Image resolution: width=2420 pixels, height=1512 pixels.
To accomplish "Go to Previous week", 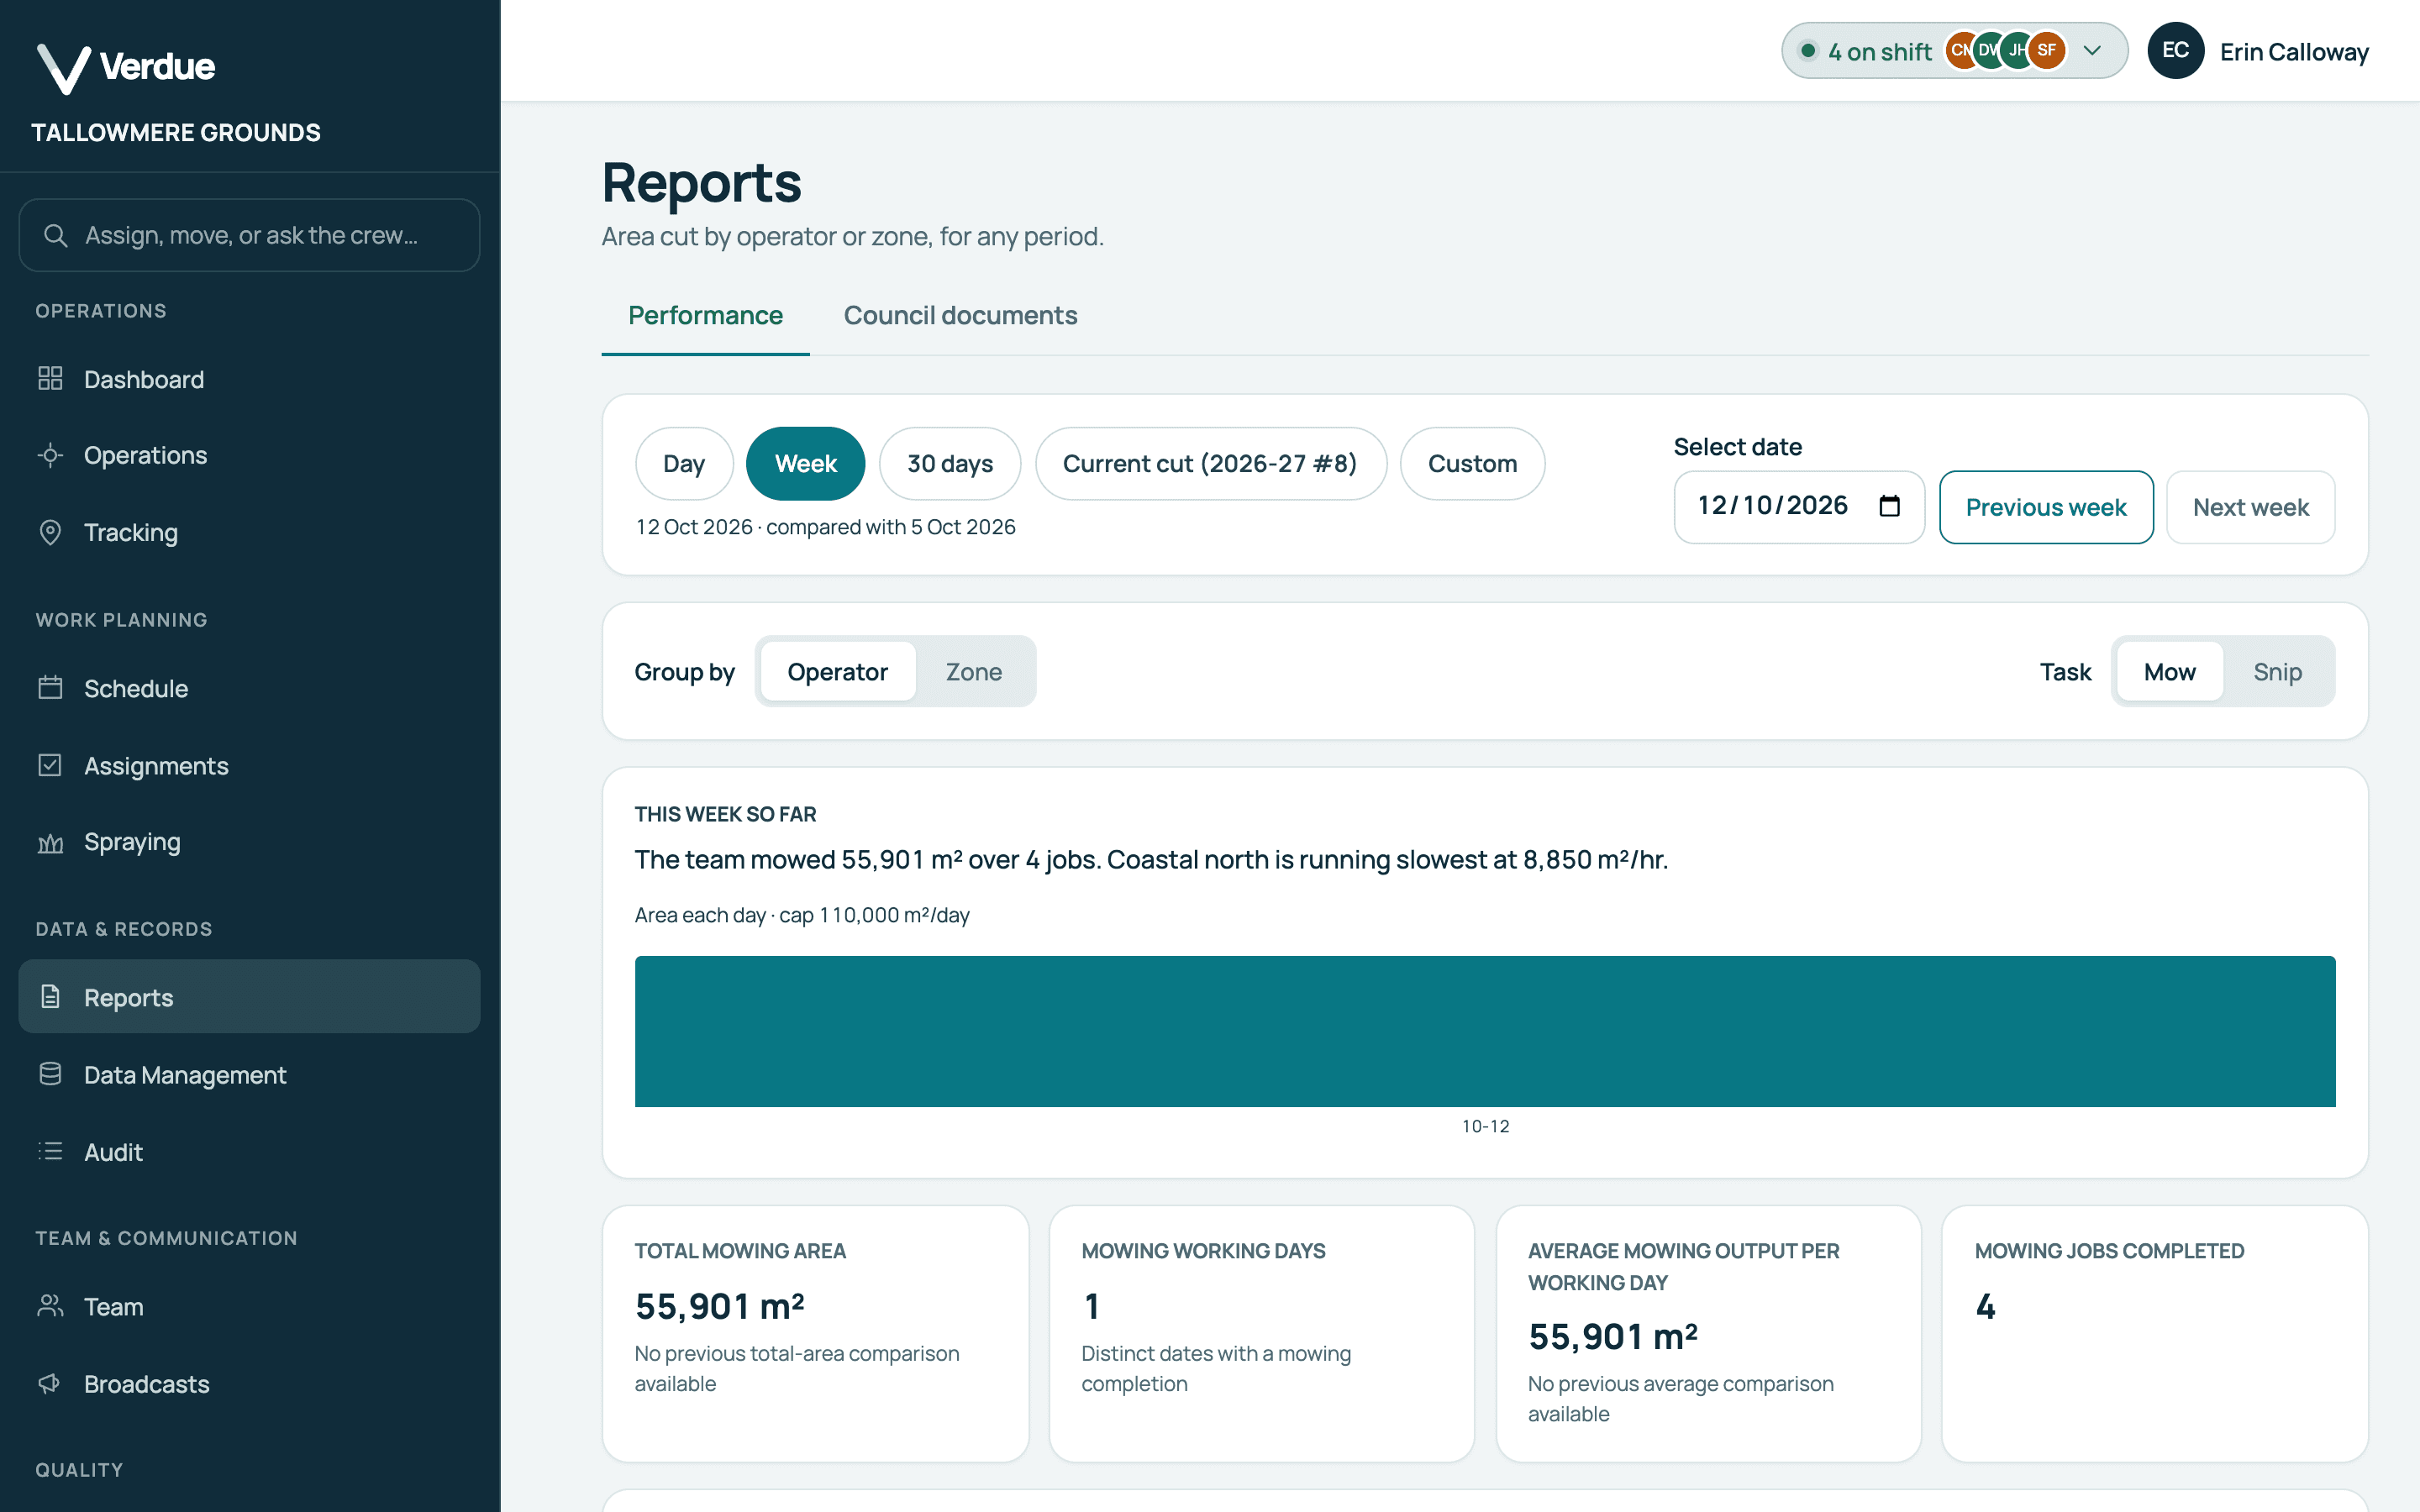I will 2046,507.
